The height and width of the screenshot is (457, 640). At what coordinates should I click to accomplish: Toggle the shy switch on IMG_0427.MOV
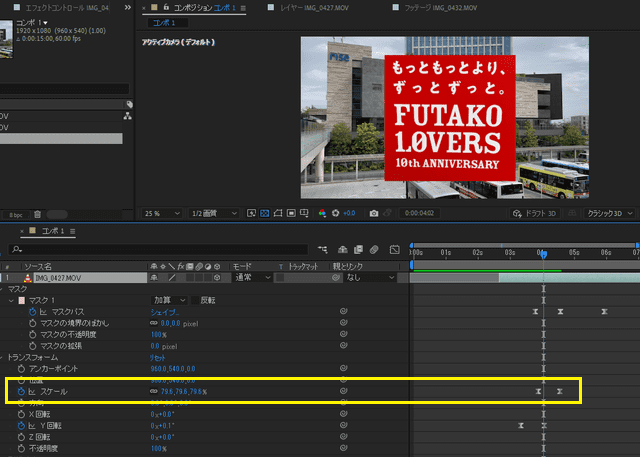[x=154, y=277]
